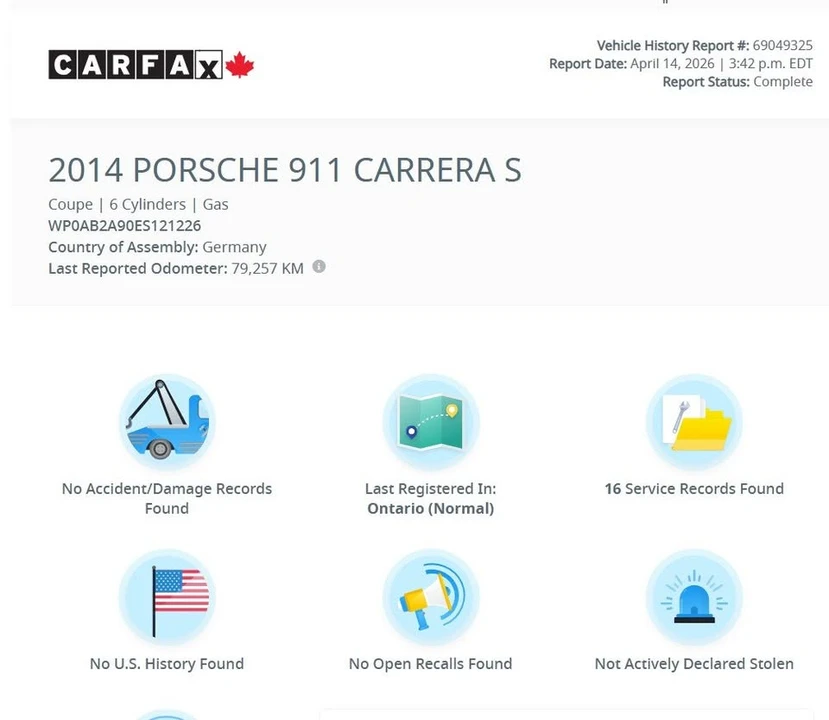
Task: Select "No Open Recalls Found" label
Action: tap(431, 663)
